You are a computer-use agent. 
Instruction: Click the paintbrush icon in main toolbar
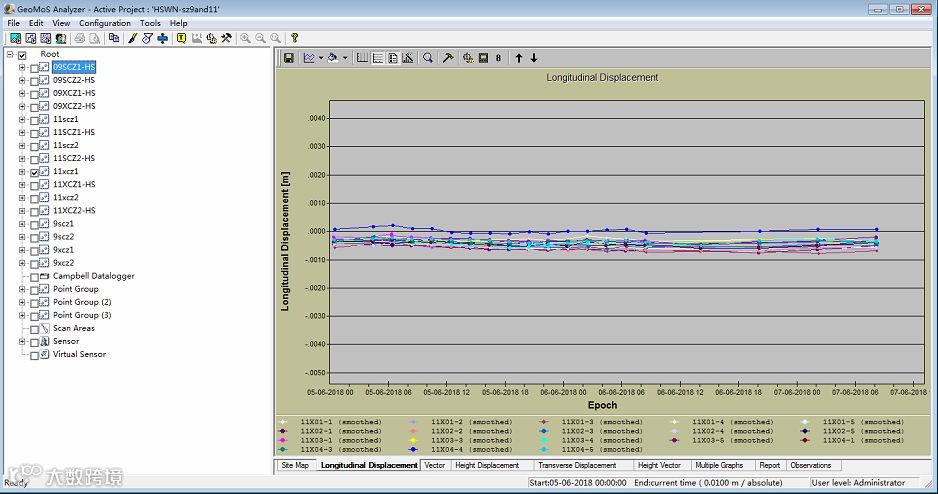pos(131,38)
